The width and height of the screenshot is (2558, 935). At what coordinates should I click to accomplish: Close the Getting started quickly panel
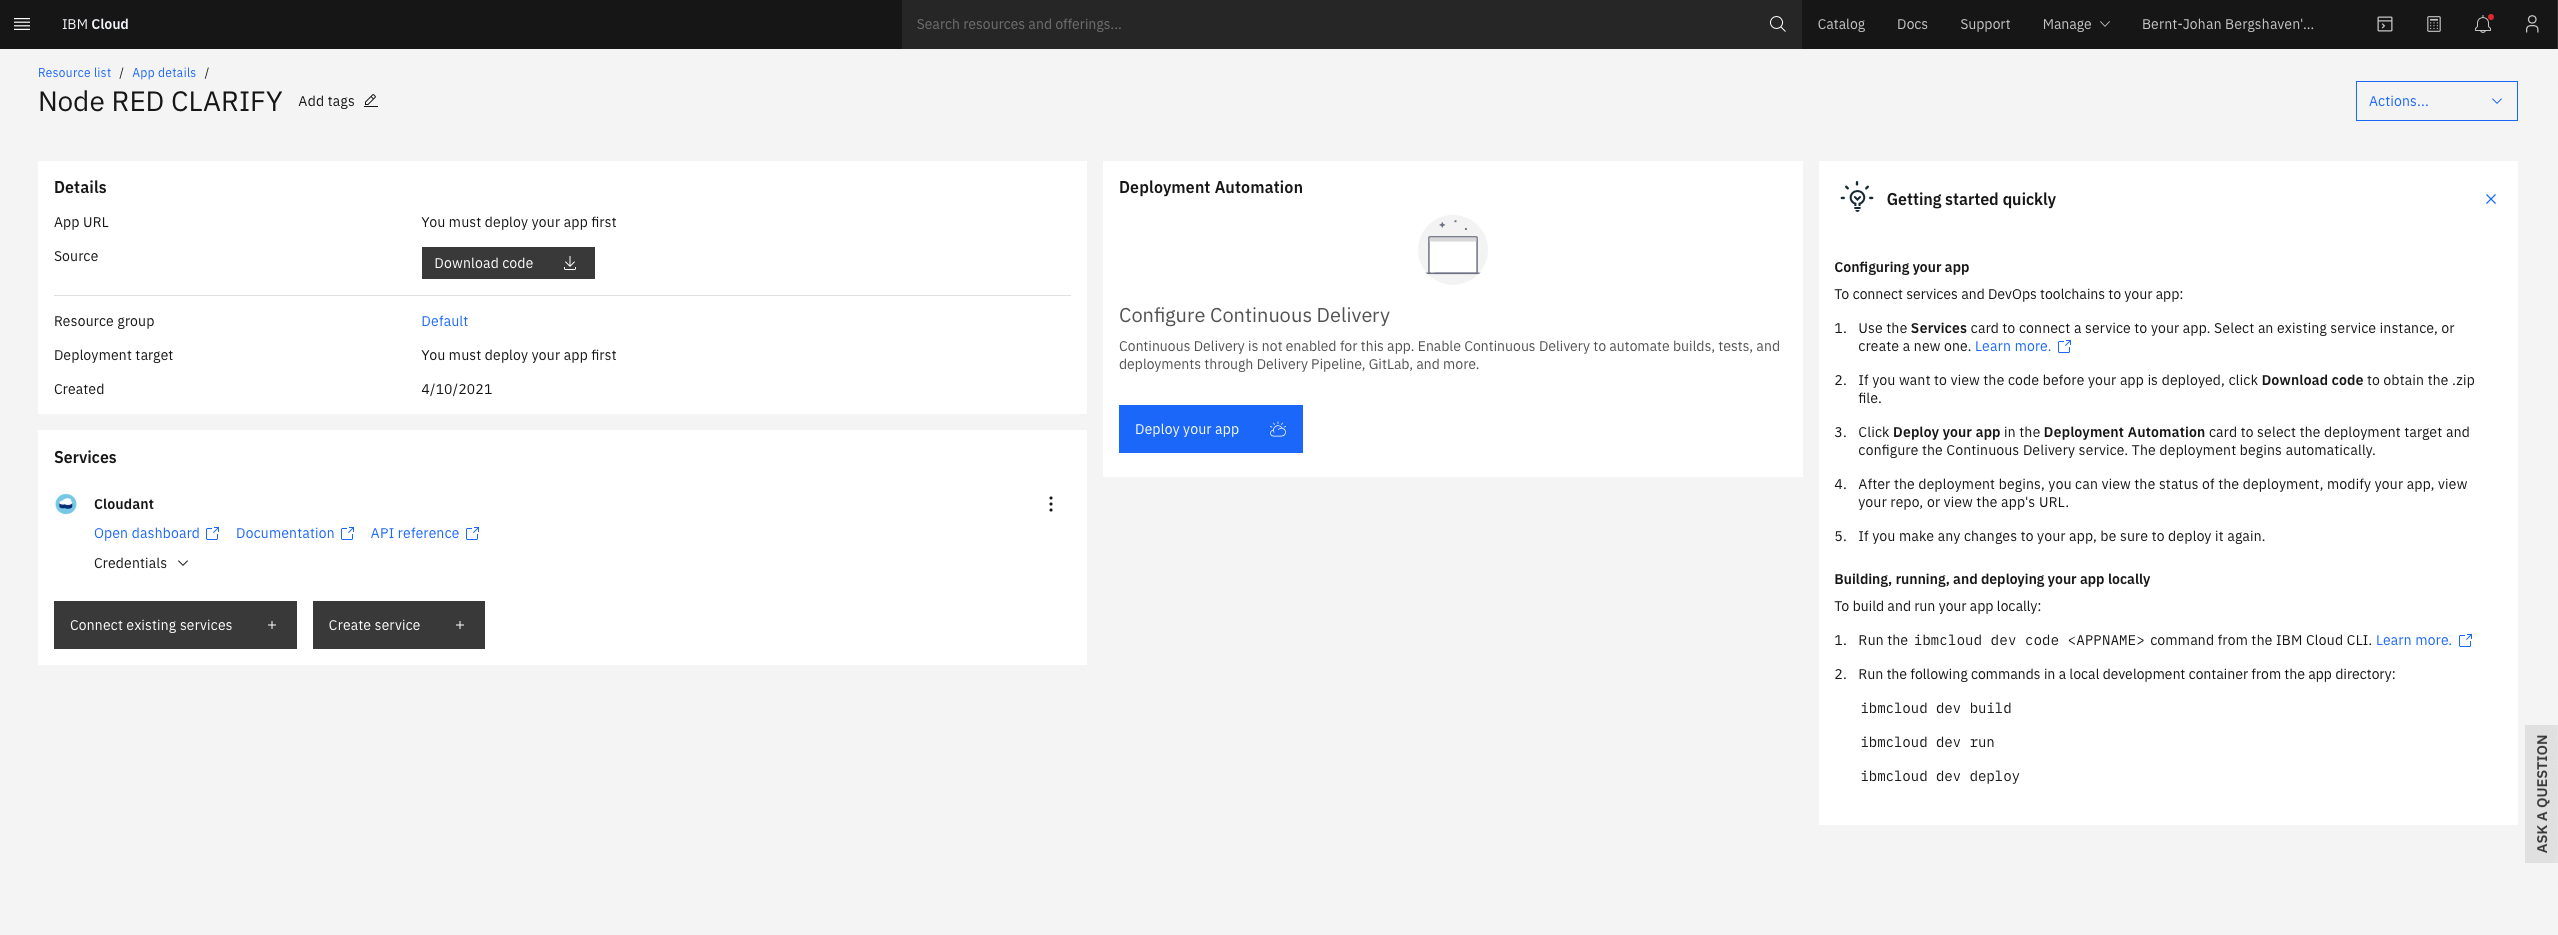2491,199
